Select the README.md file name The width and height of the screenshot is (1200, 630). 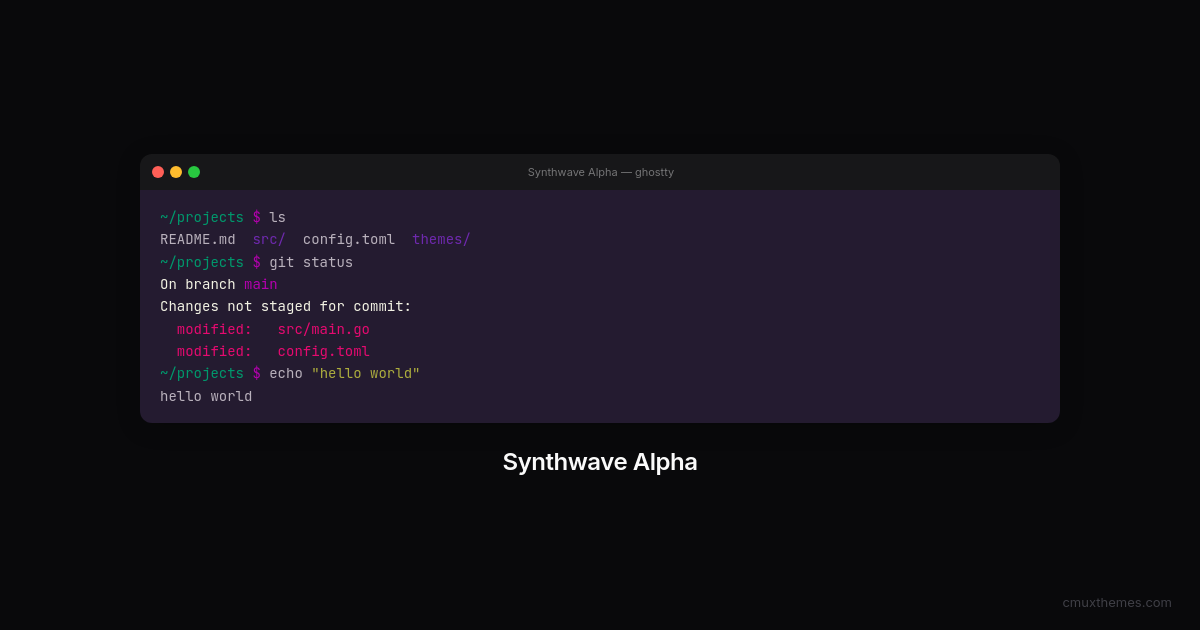(198, 240)
